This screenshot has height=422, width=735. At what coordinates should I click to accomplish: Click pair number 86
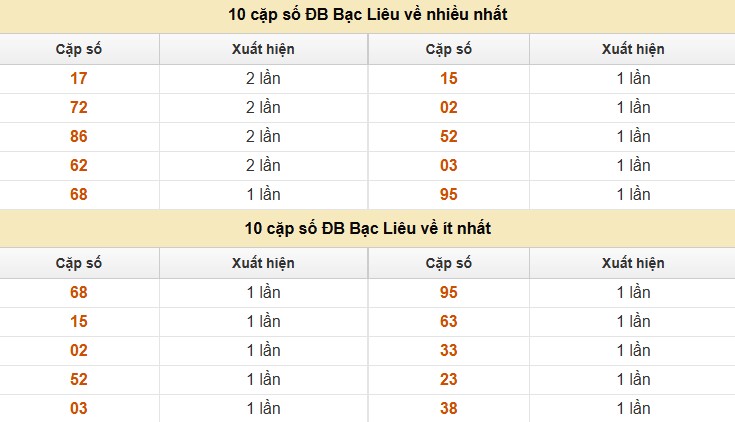click(79, 136)
